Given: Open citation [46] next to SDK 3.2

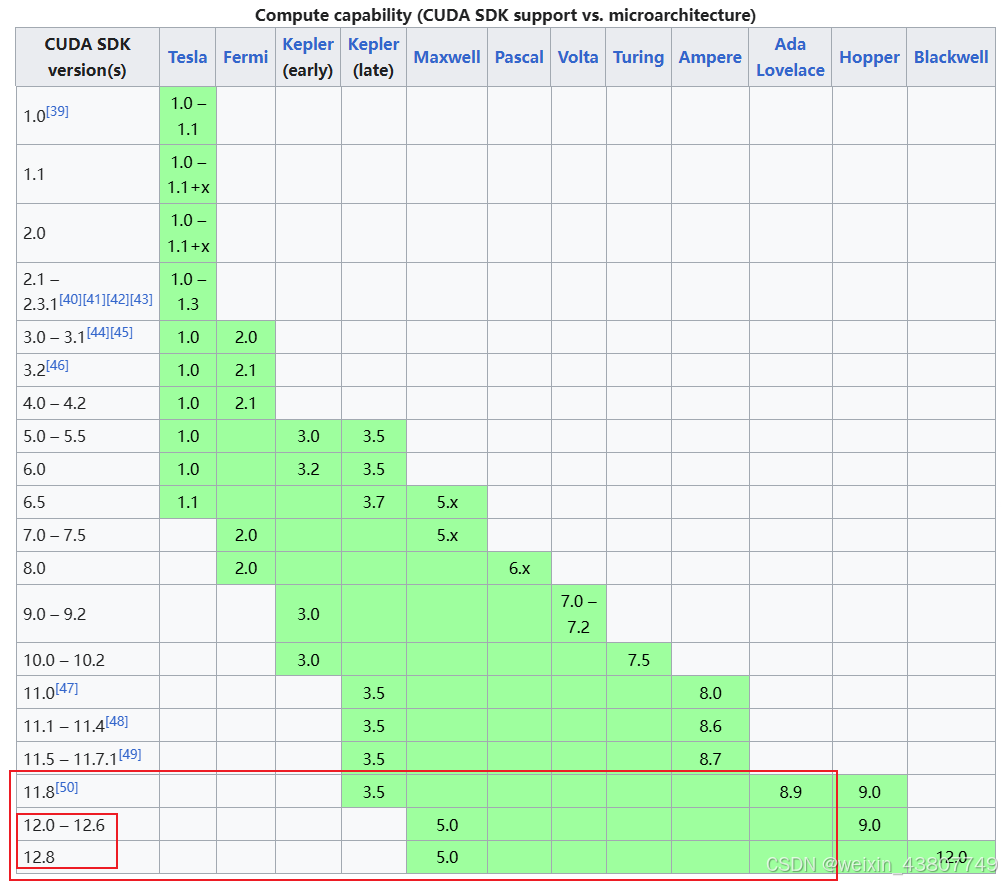Looking at the screenshot, I should pyautogui.click(x=58, y=365).
